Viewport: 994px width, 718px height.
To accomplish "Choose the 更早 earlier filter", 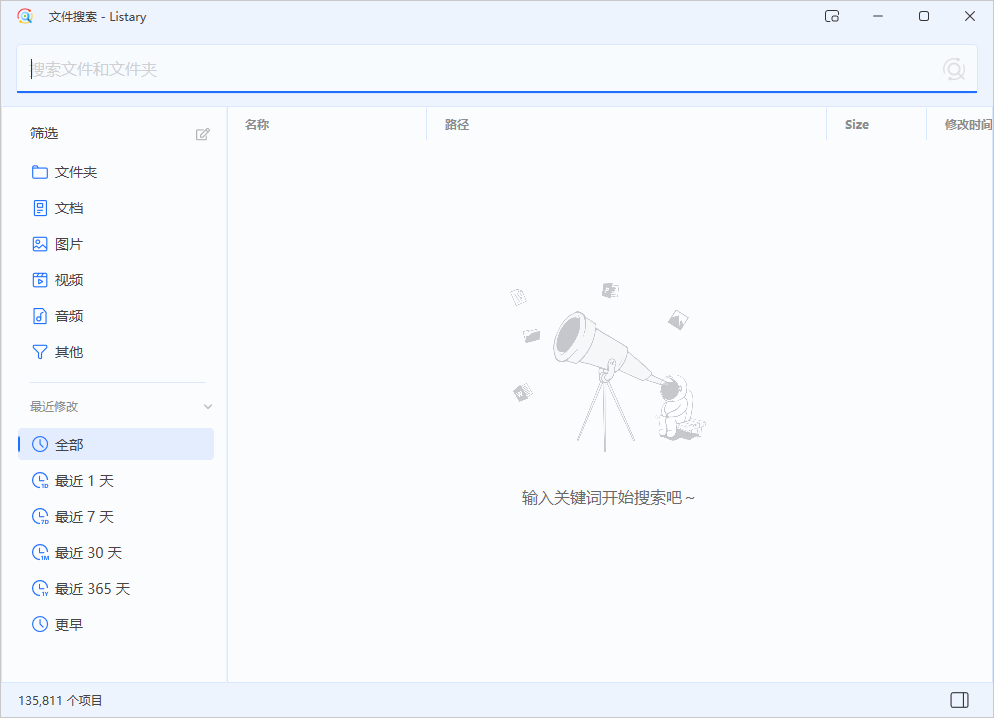I will coord(116,624).
